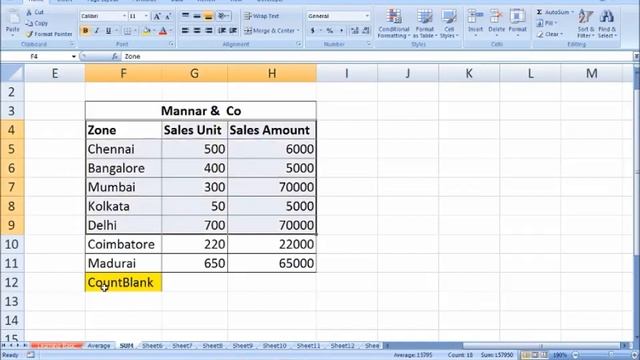The height and width of the screenshot is (360, 640).
Task: Select column header K
Action: tap(469, 73)
